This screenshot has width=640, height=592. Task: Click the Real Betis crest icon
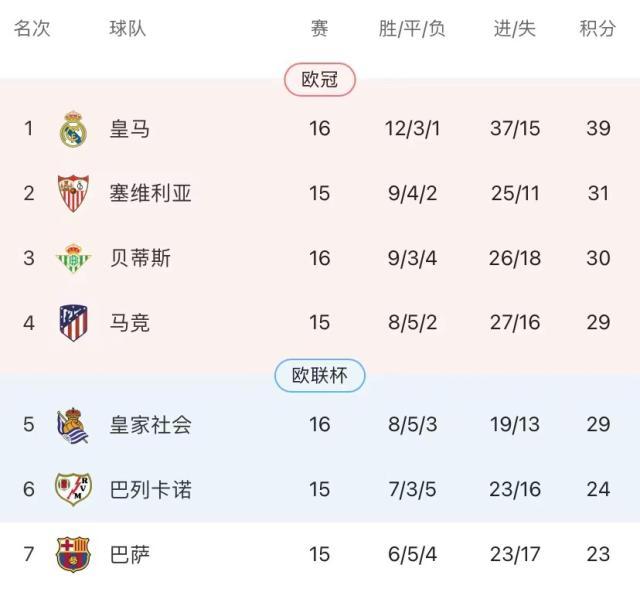click(74, 258)
